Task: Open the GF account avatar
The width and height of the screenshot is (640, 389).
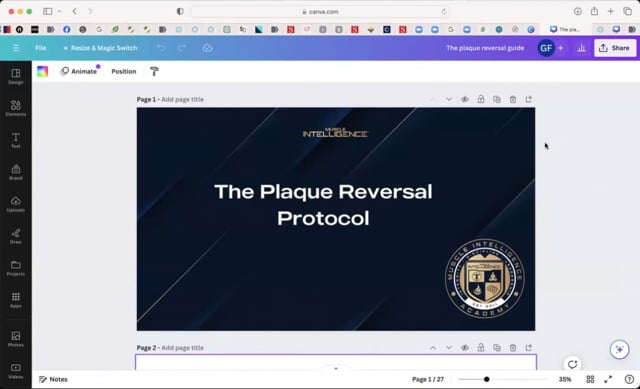Action: [546, 48]
